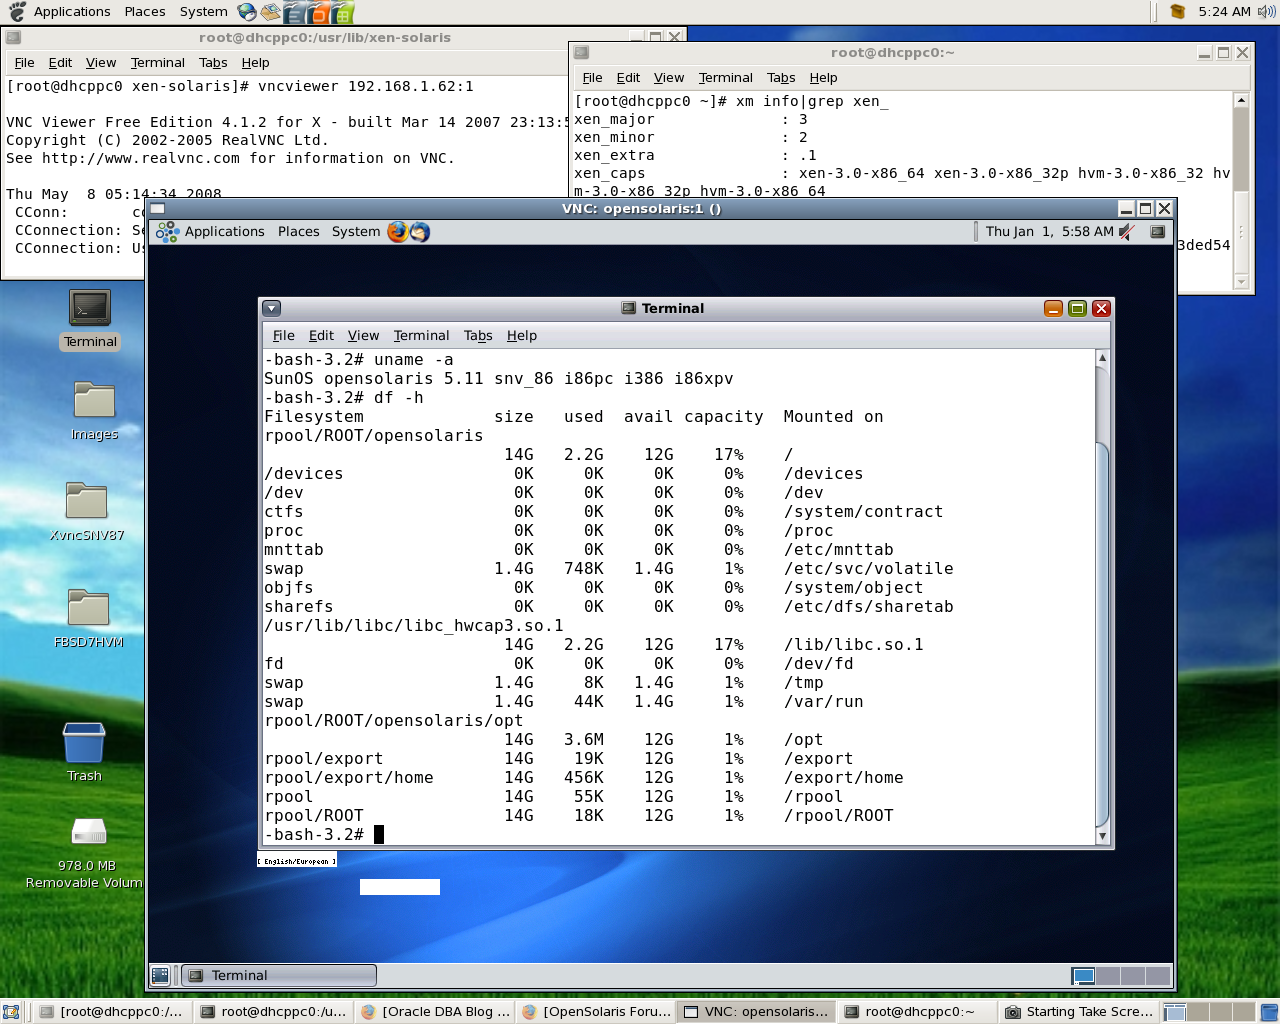This screenshot has height=1024, width=1280.
Task: Open Firefox inside the OpenSolaris VNC panel
Action: click(x=398, y=232)
